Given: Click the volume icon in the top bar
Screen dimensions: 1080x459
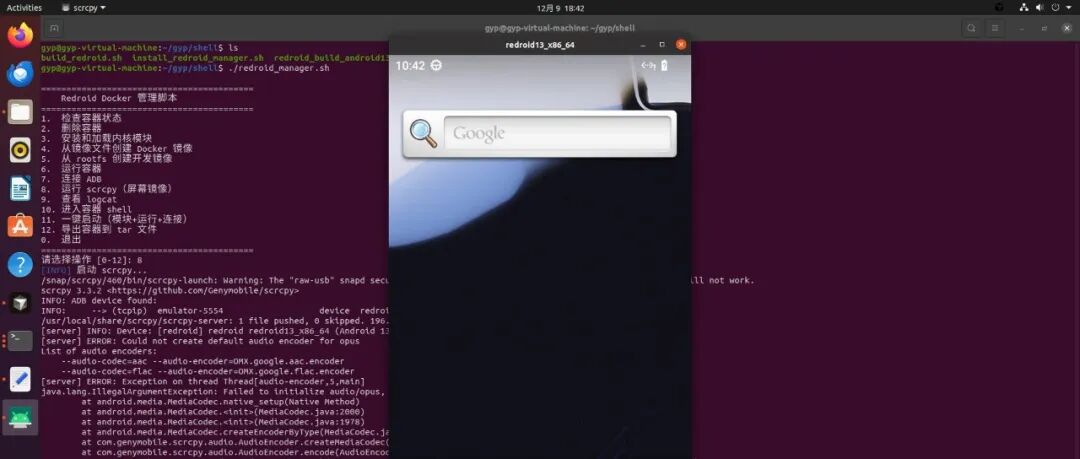Looking at the screenshot, I should tap(1039, 8).
